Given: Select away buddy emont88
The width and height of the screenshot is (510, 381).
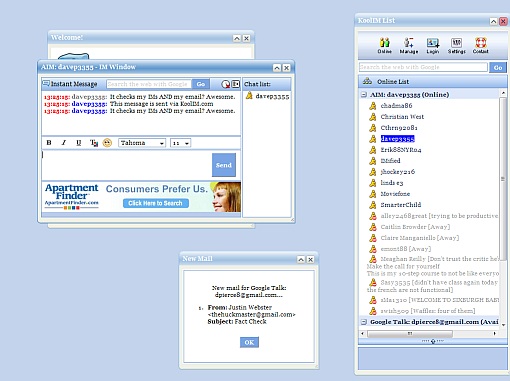Looking at the screenshot, I should click(406, 249).
